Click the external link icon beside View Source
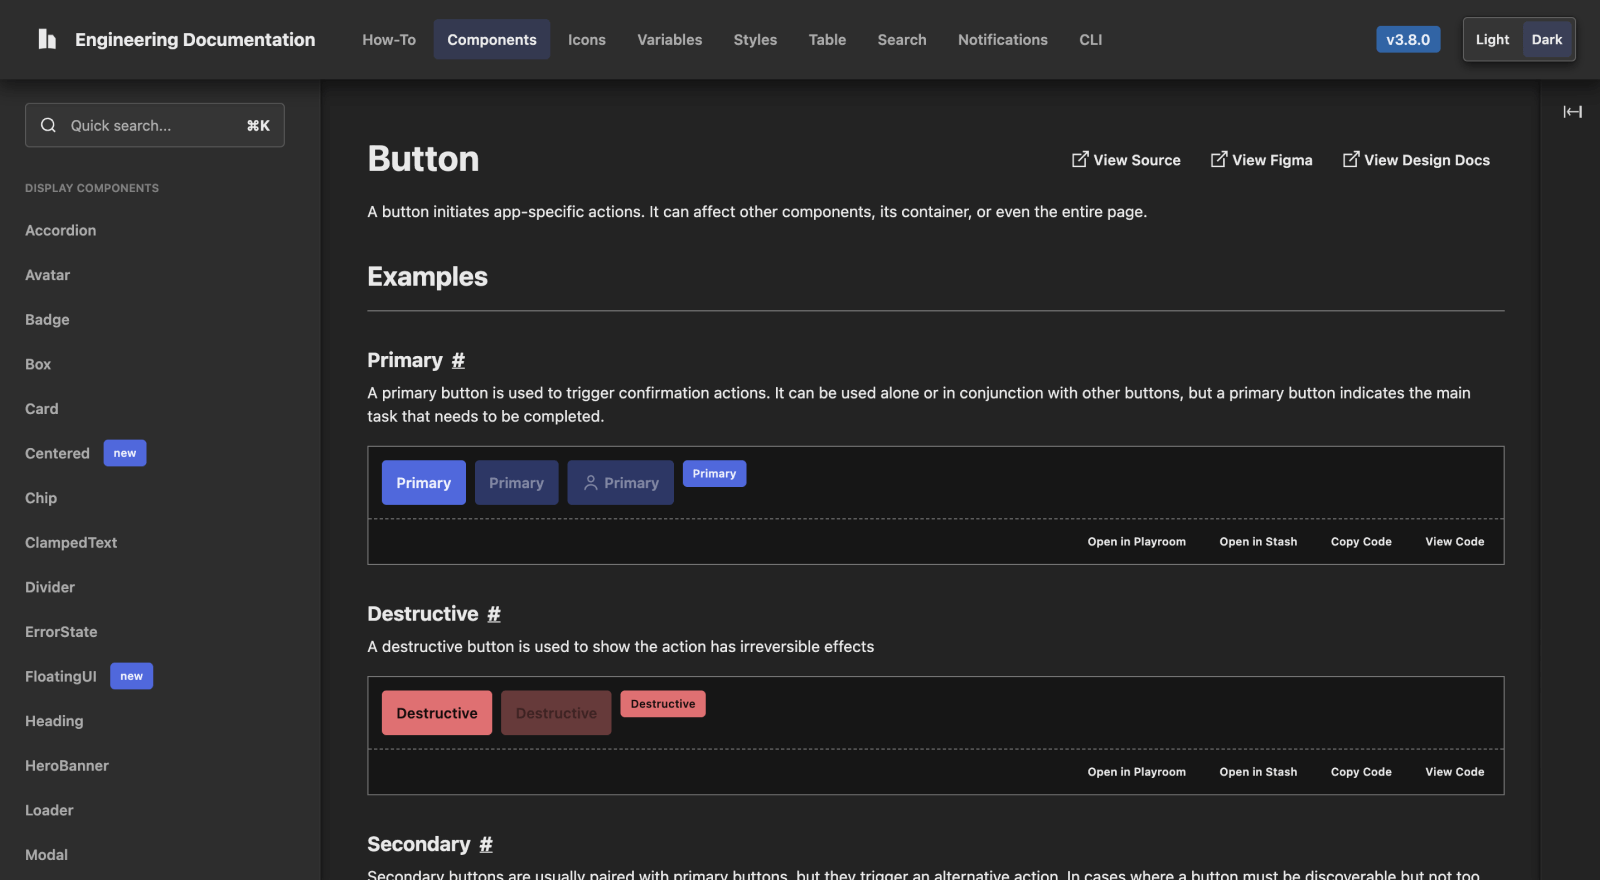Screen dimensions: 1600x880 [x=1080, y=159]
